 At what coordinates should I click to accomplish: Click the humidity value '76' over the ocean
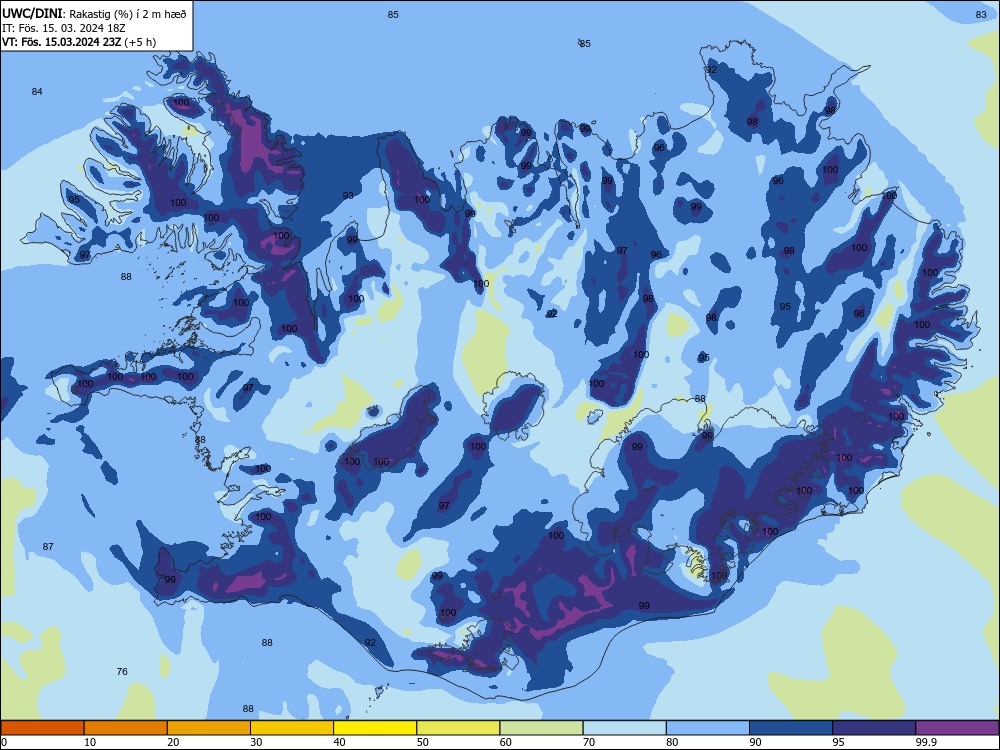(122, 672)
